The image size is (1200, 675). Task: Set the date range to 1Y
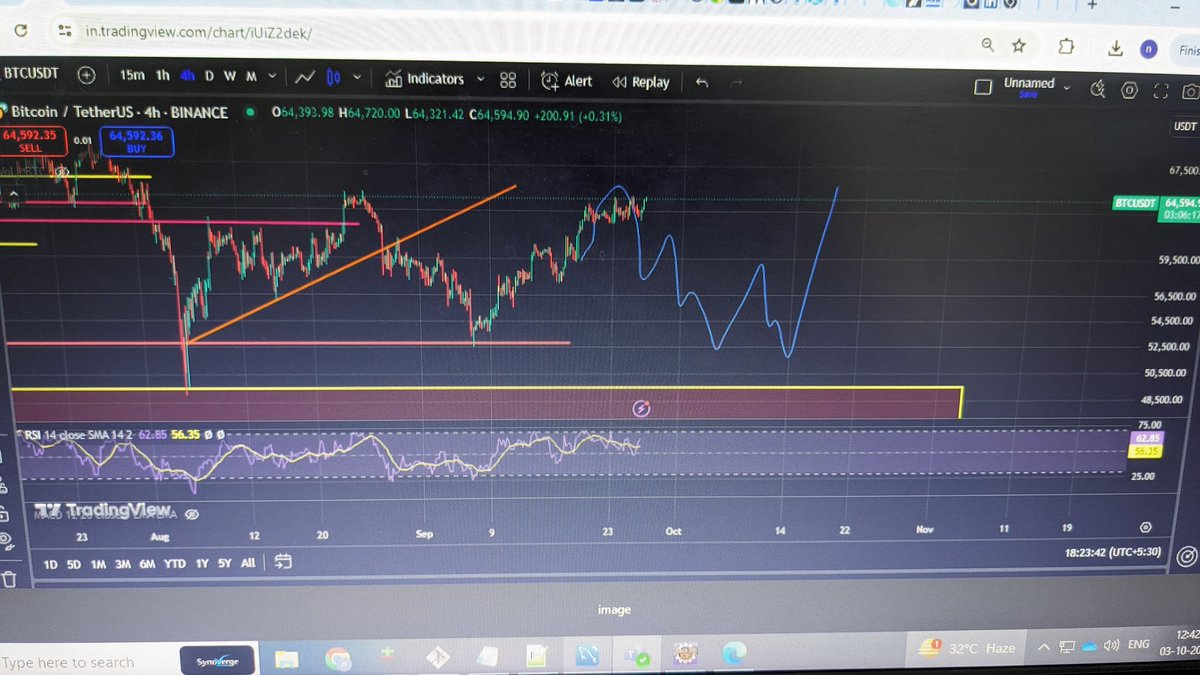tap(202, 564)
